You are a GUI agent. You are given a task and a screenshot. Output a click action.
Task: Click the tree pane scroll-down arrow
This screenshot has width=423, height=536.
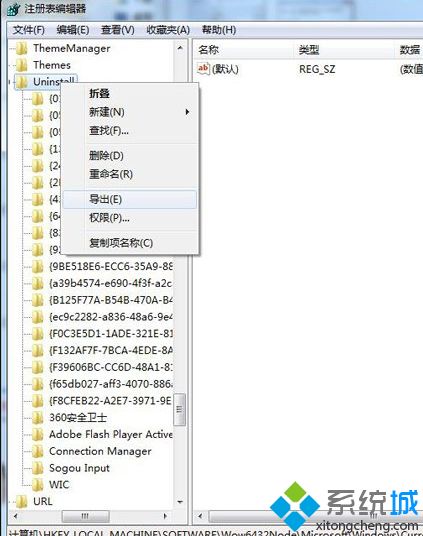pyautogui.click(x=180, y=502)
